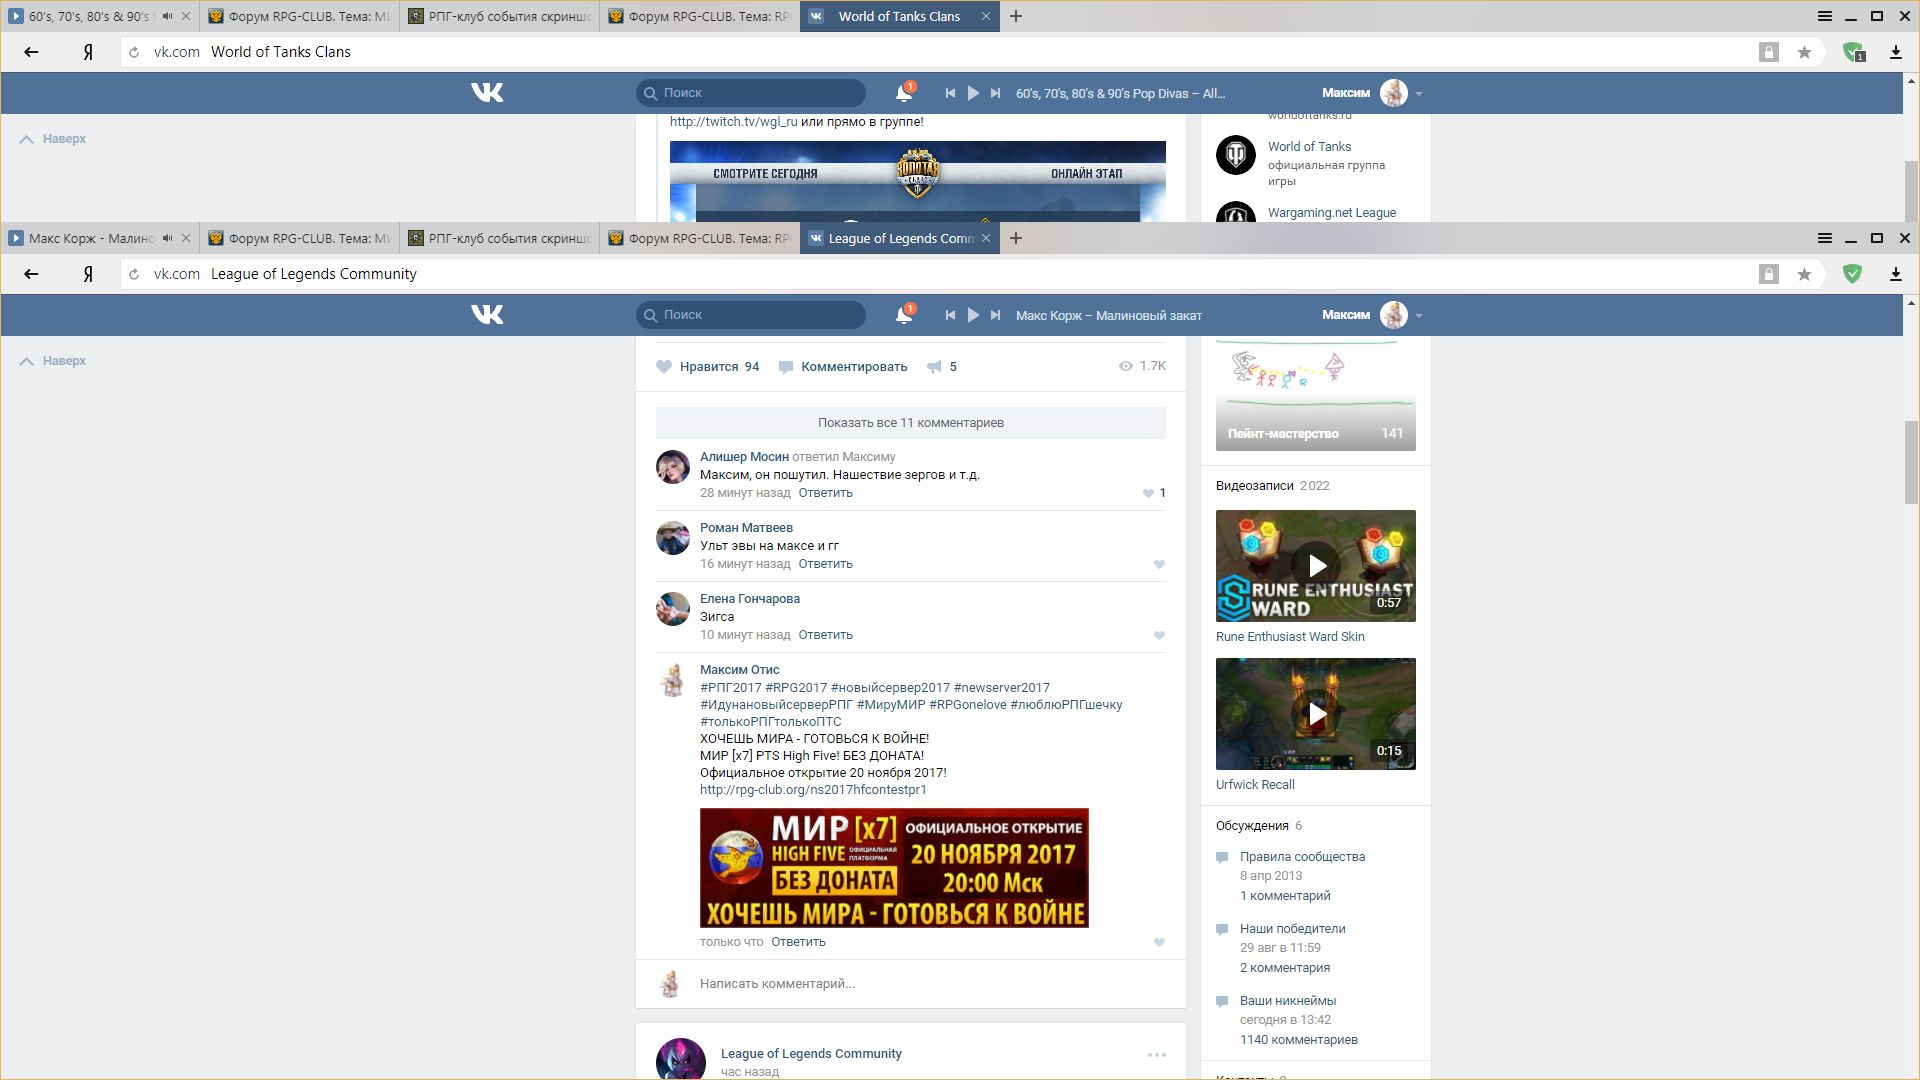
Task: Open downloads in League of Legends window
Action: click(1895, 274)
